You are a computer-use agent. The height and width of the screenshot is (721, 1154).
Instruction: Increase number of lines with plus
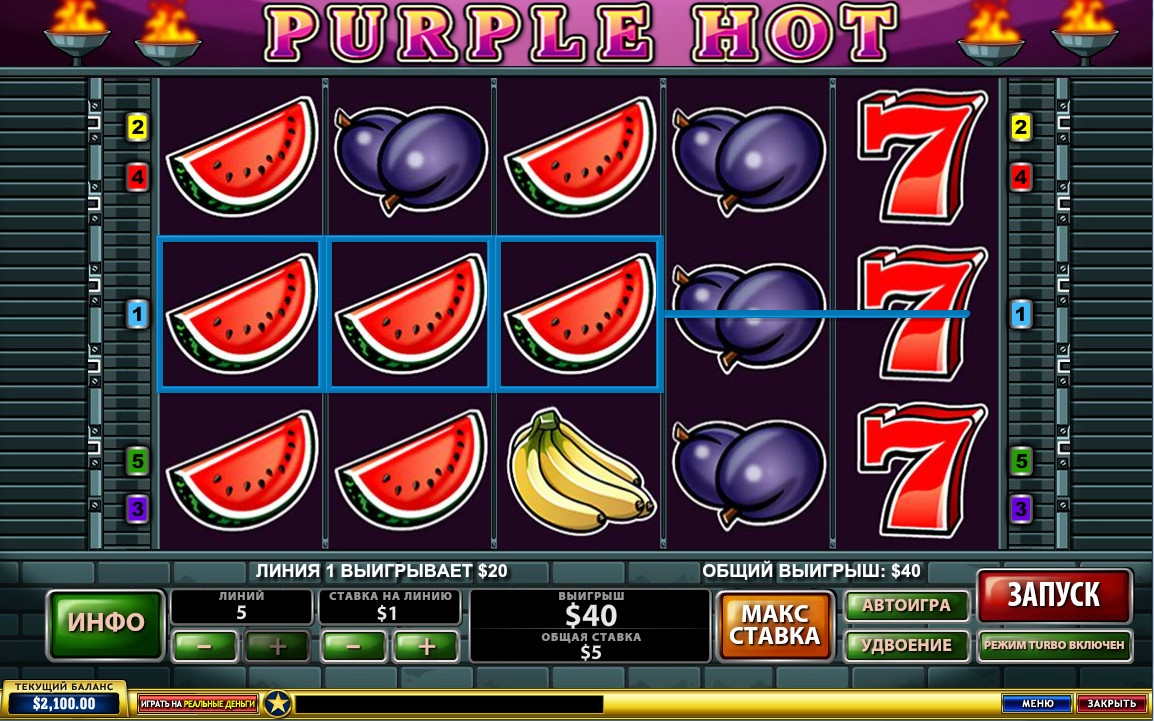point(277,647)
